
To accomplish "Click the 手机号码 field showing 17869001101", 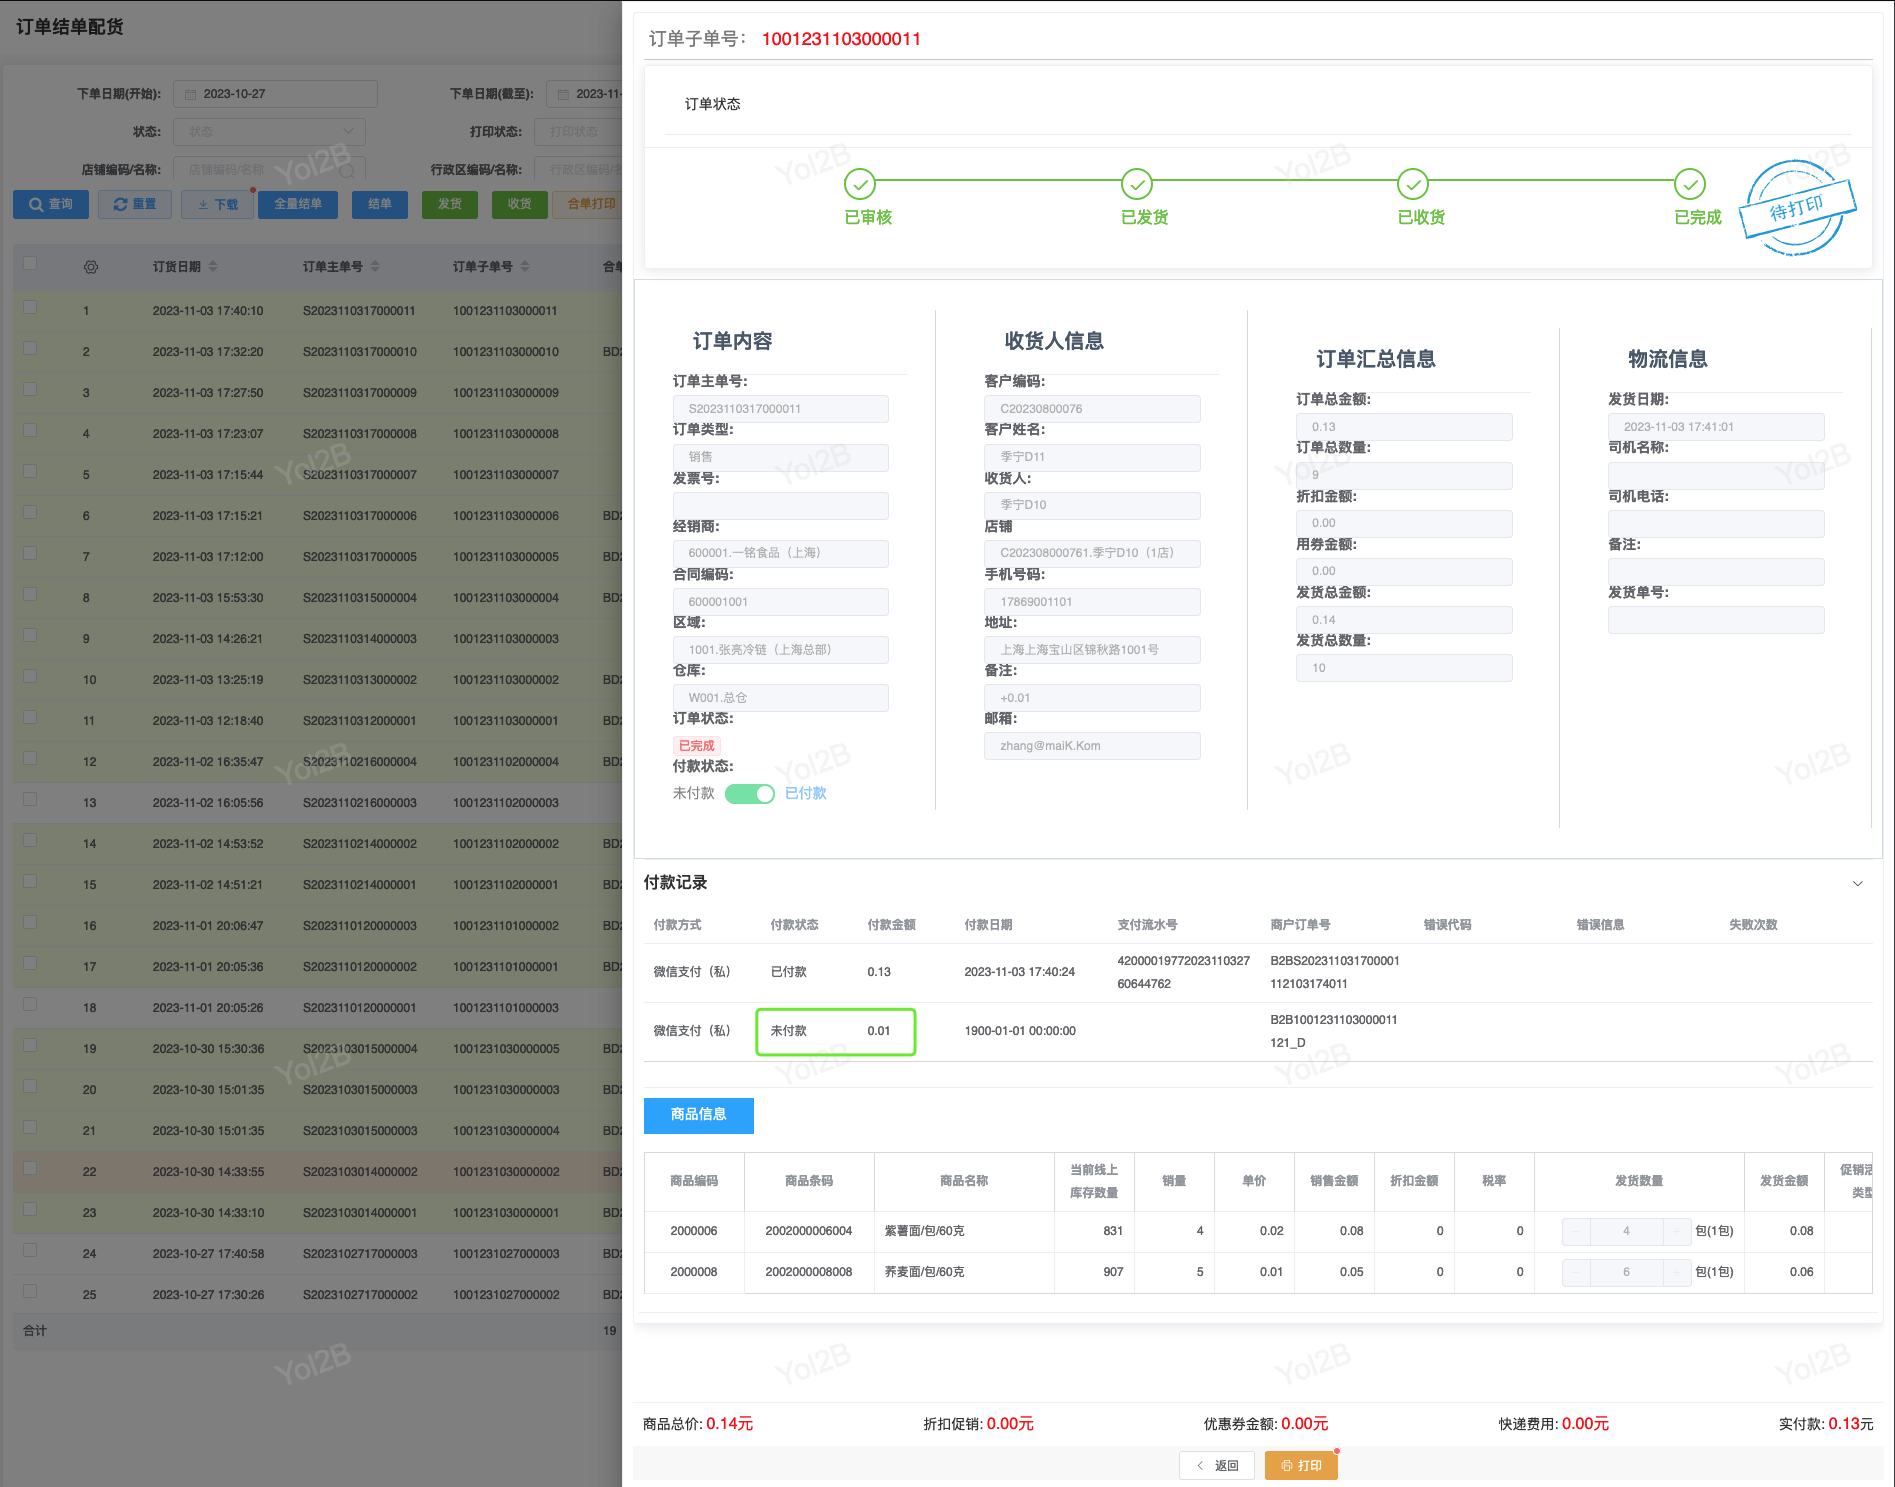I will (1092, 602).
